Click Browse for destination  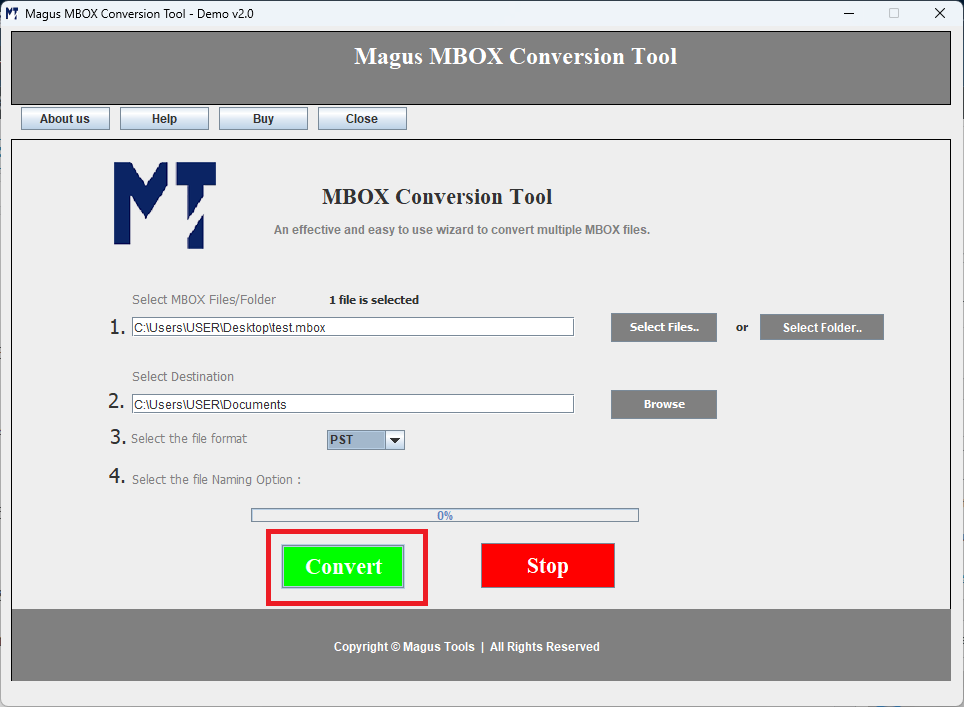pyautogui.click(x=664, y=405)
